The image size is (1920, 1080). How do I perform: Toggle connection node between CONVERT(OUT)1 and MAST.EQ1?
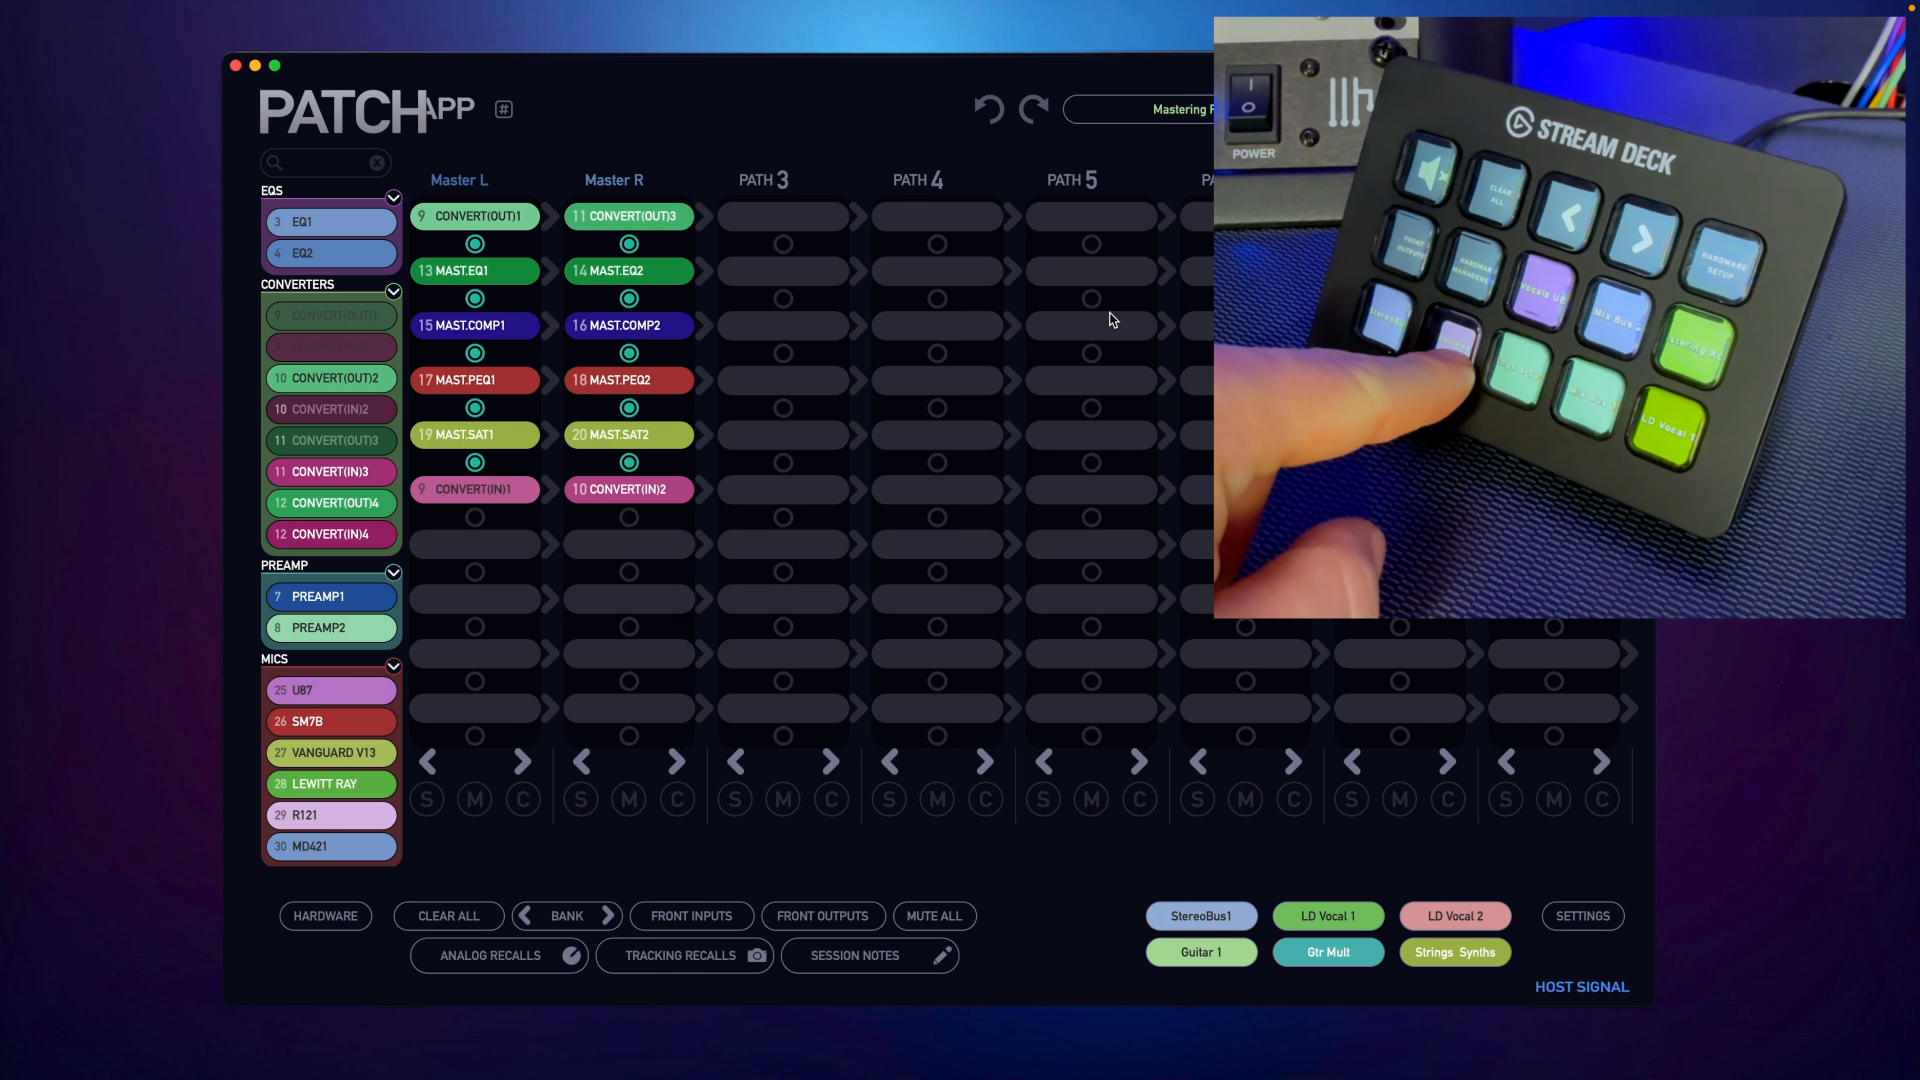tap(475, 244)
